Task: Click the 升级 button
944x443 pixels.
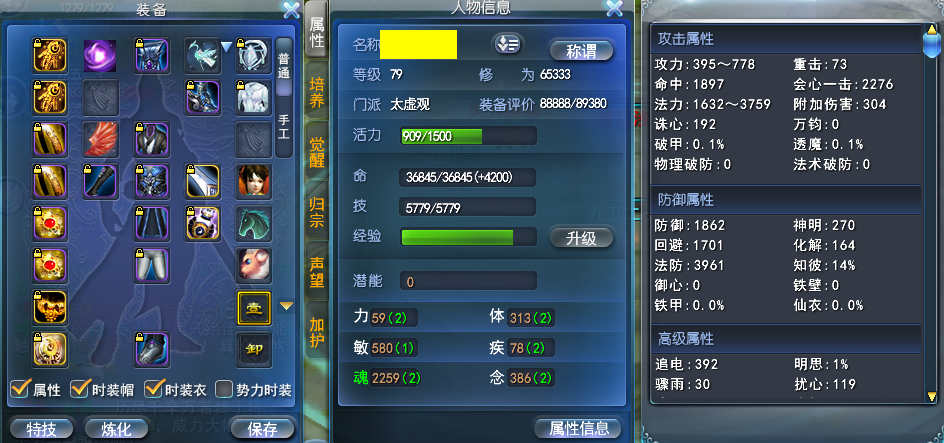Action: (x=581, y=238)
